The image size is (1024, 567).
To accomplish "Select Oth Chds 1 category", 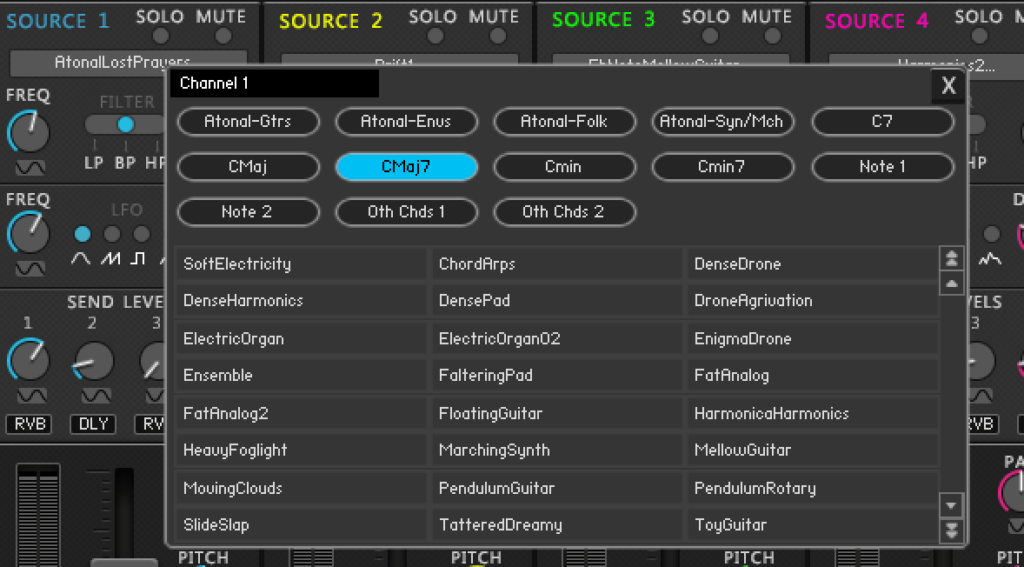I will pyautogui.click(x=406, y=212).
